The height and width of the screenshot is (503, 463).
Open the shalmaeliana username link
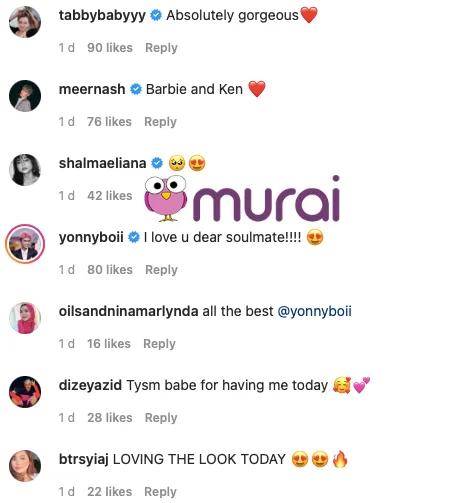tap(102, 163)
